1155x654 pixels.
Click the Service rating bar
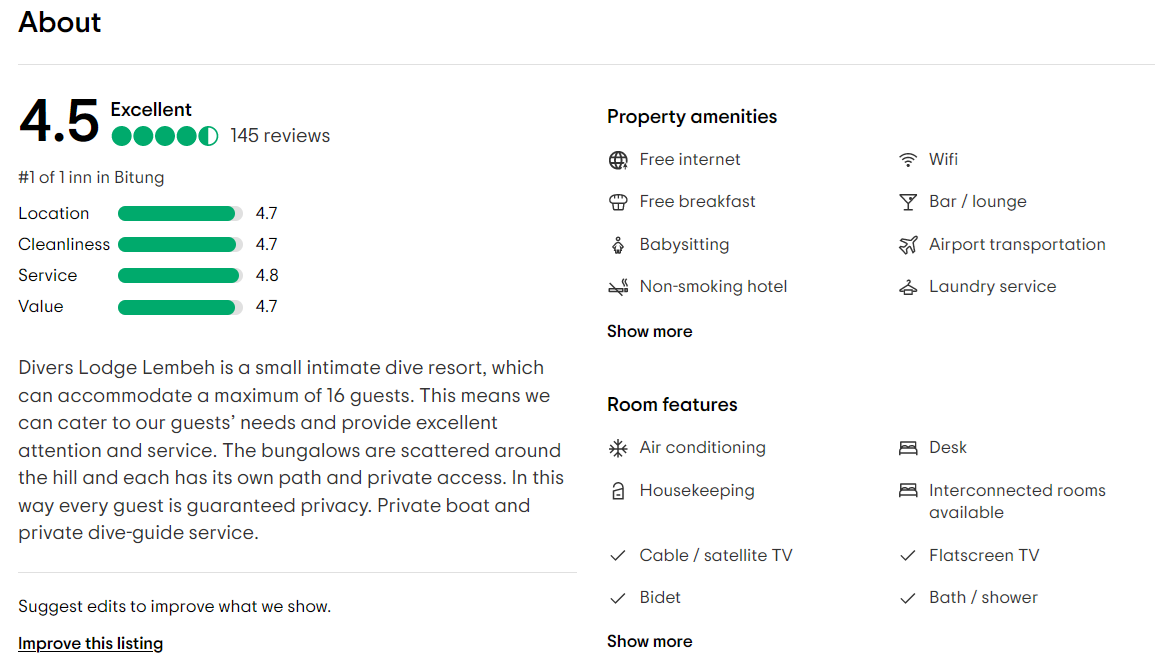(180, 275)
